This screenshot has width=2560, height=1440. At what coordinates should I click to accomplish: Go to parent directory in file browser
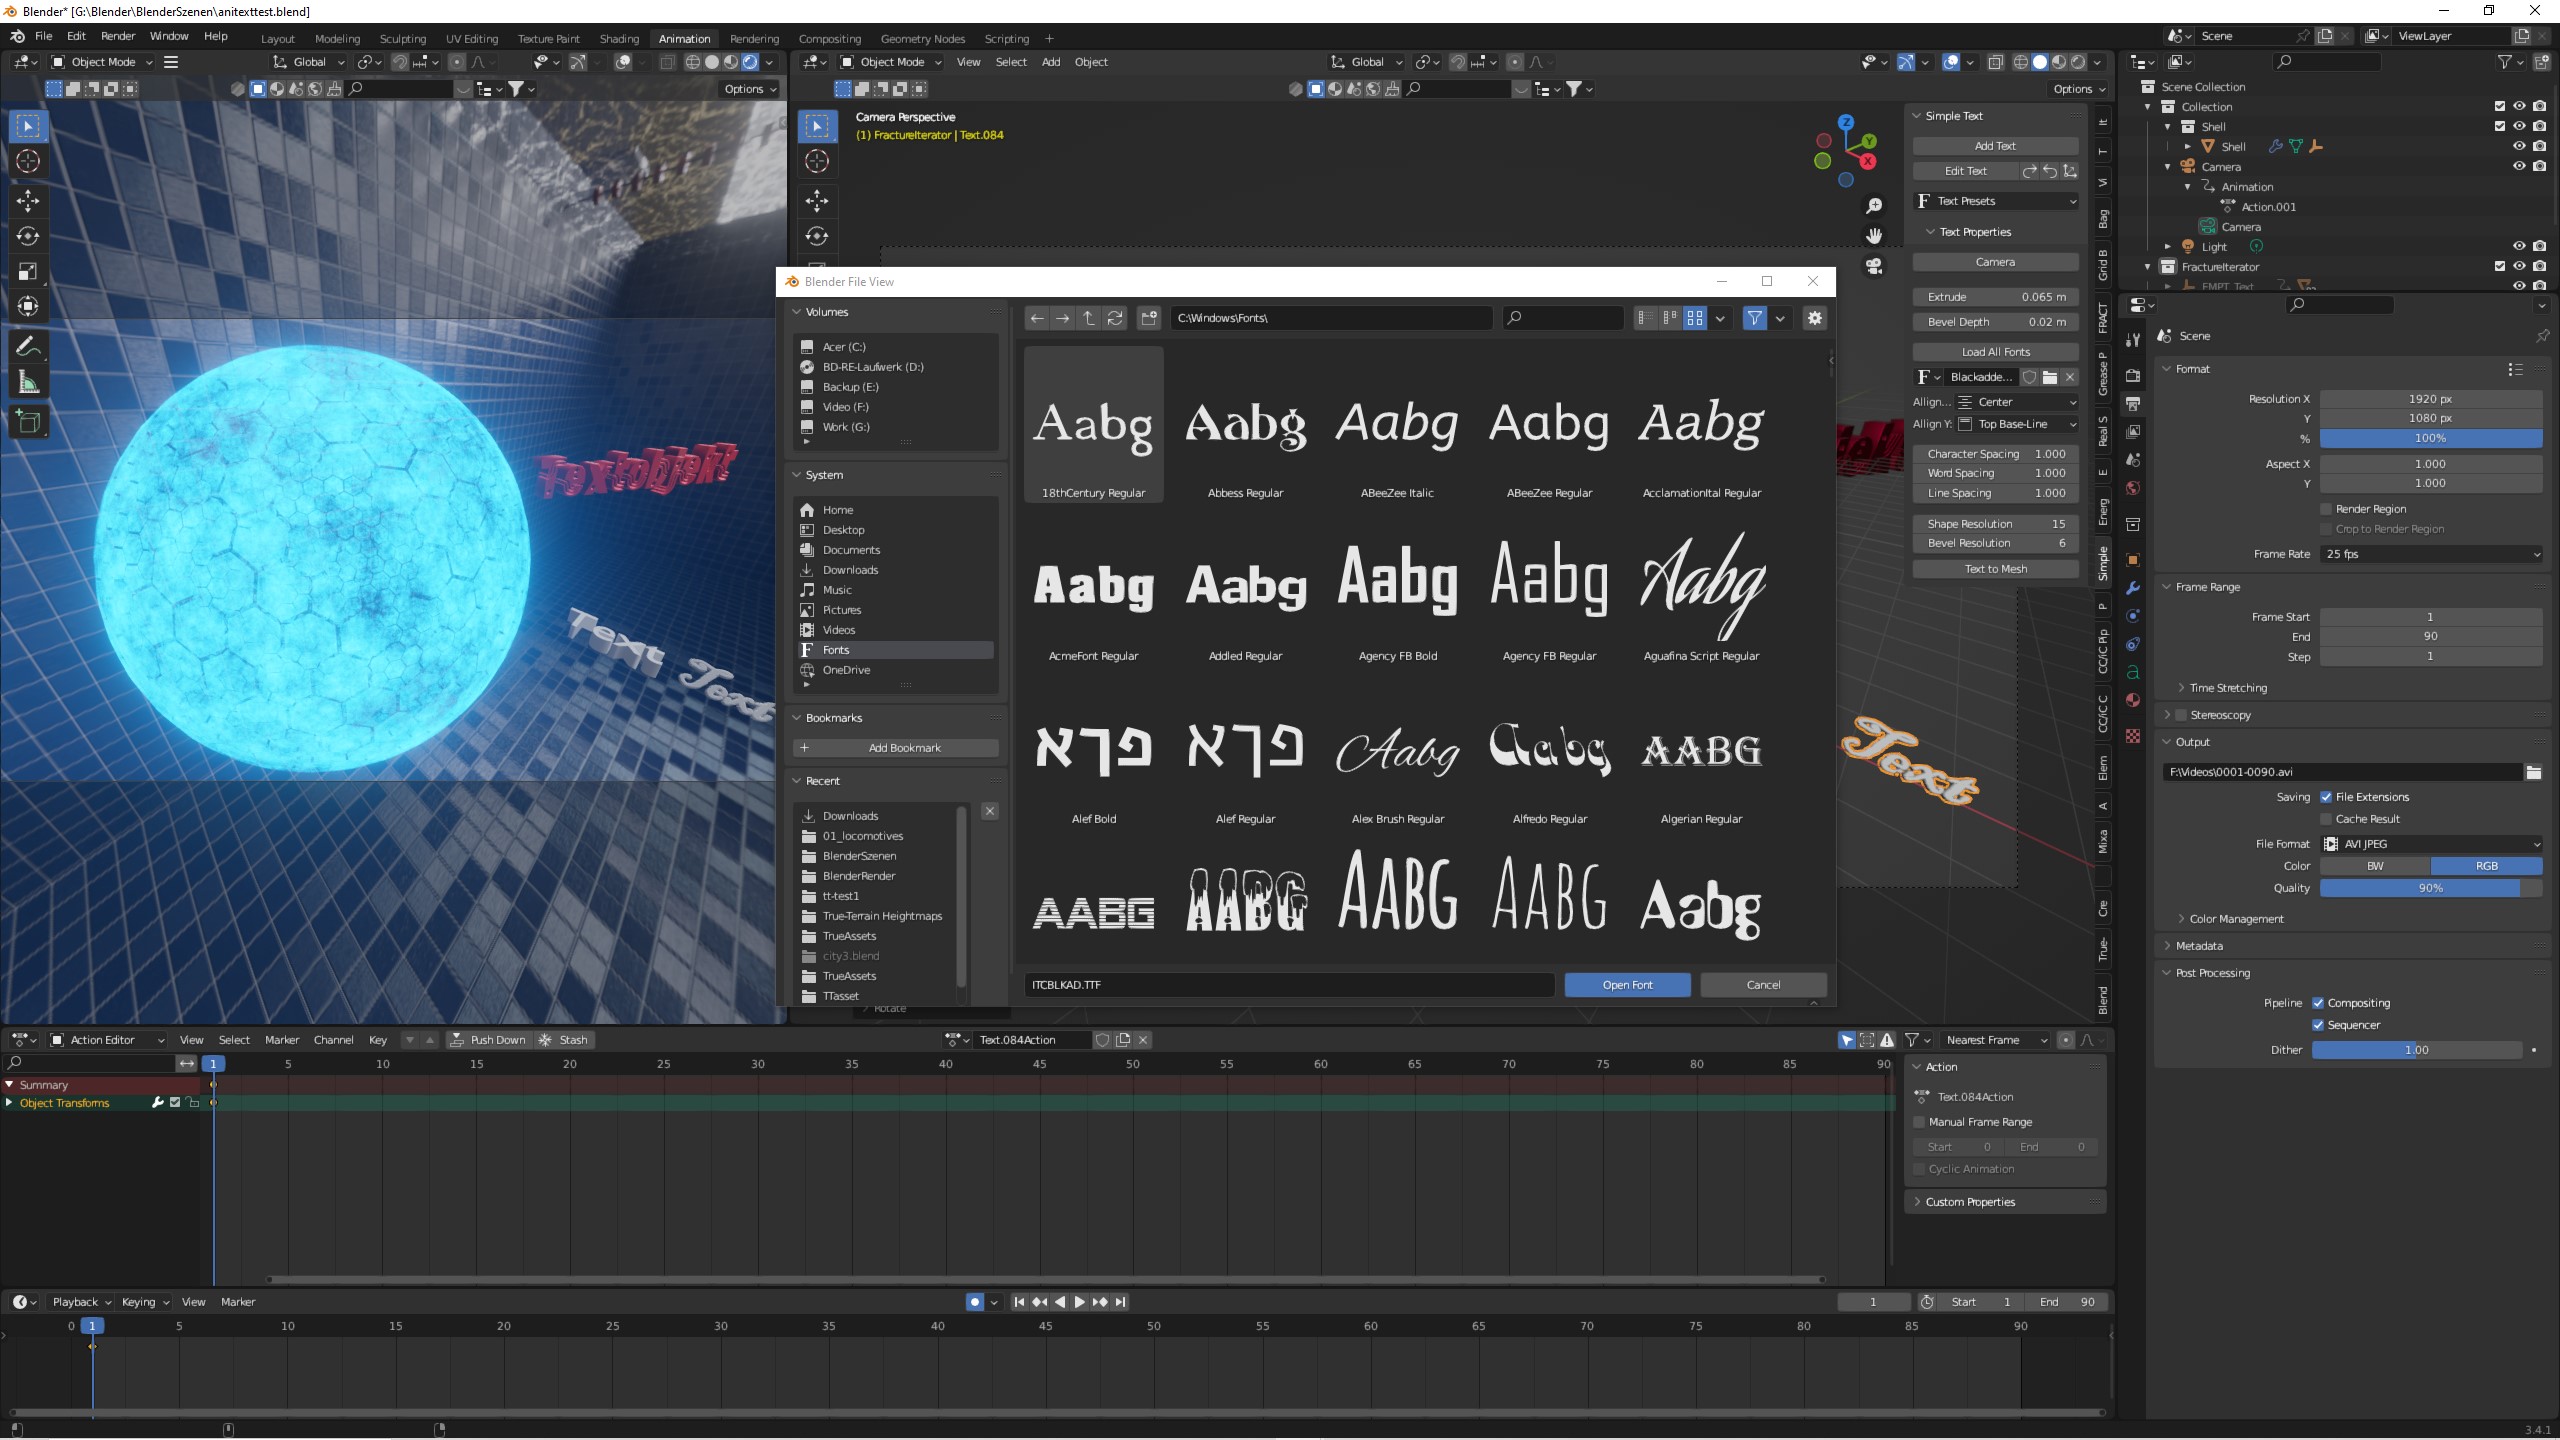(x=1089, y=318)
